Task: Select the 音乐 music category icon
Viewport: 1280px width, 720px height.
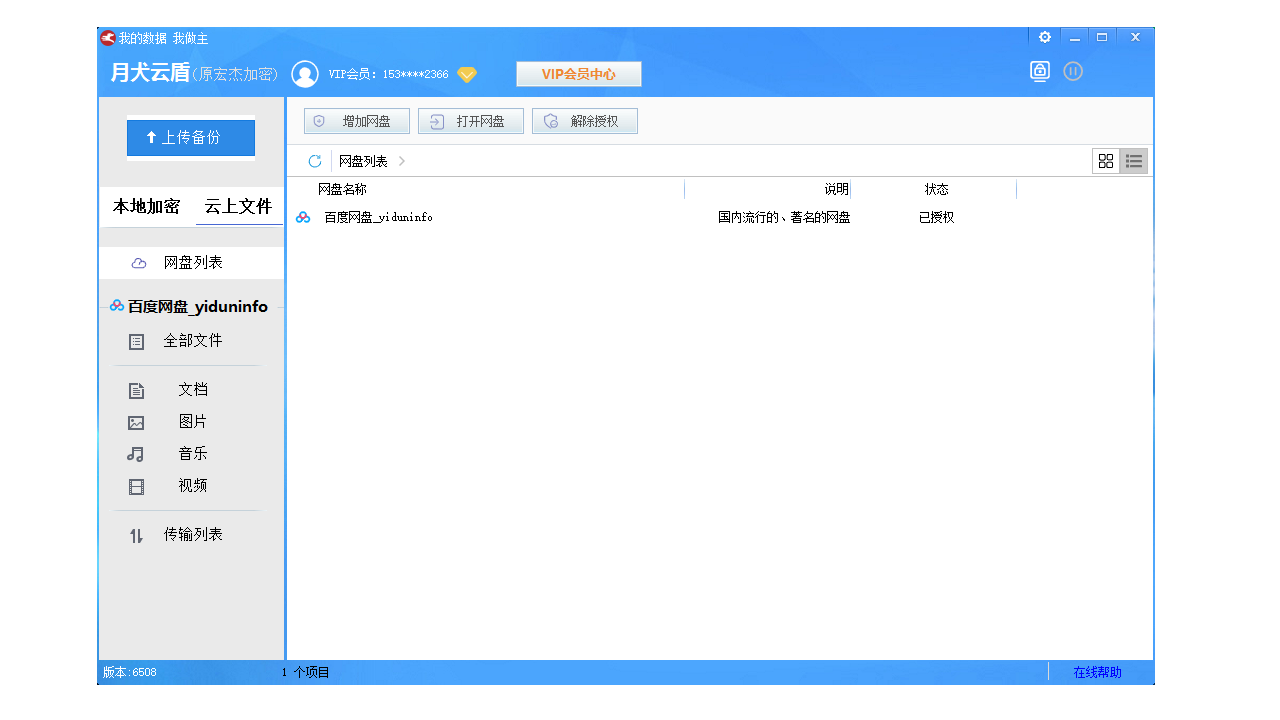Action: pyautogui.click(x=136, y=454)
